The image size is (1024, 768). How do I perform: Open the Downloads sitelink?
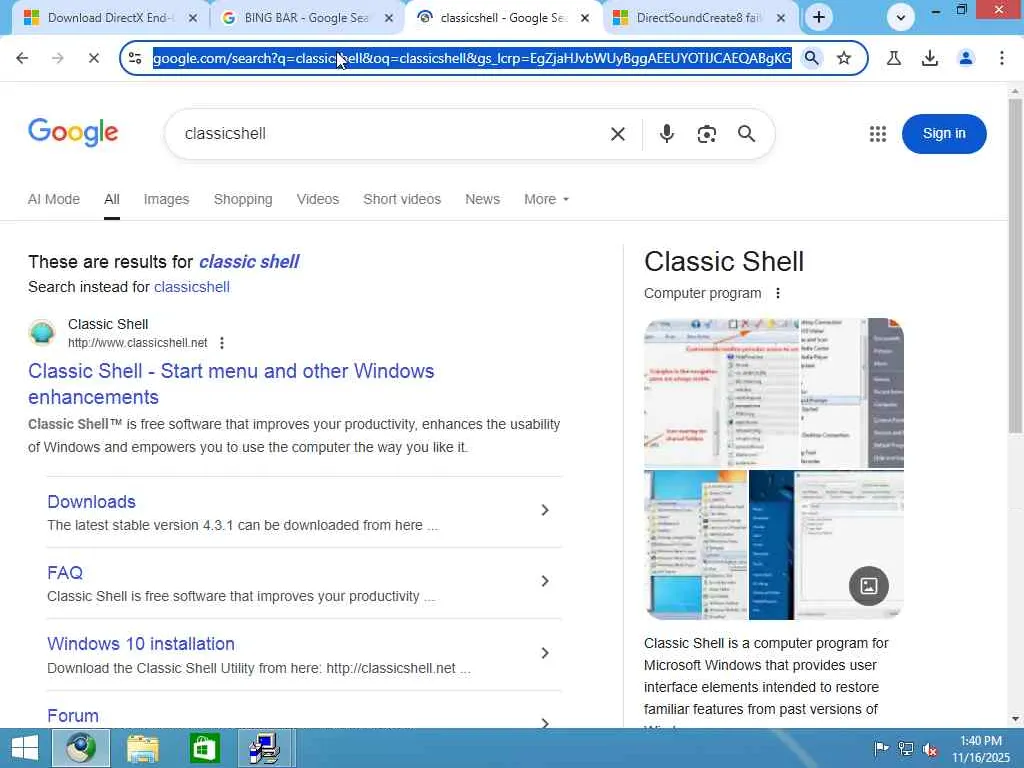(x=91, y=502)
